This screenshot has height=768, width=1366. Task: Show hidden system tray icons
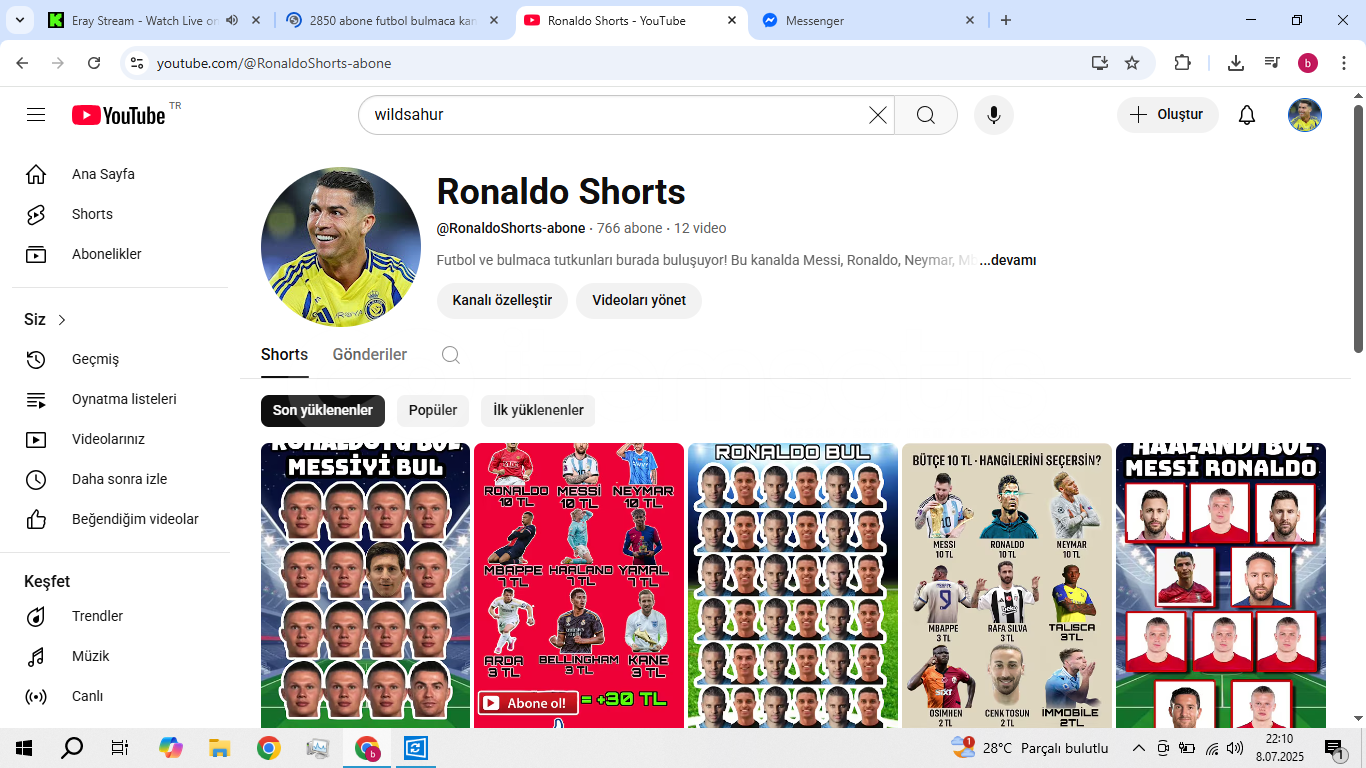tap(1138, 748)
